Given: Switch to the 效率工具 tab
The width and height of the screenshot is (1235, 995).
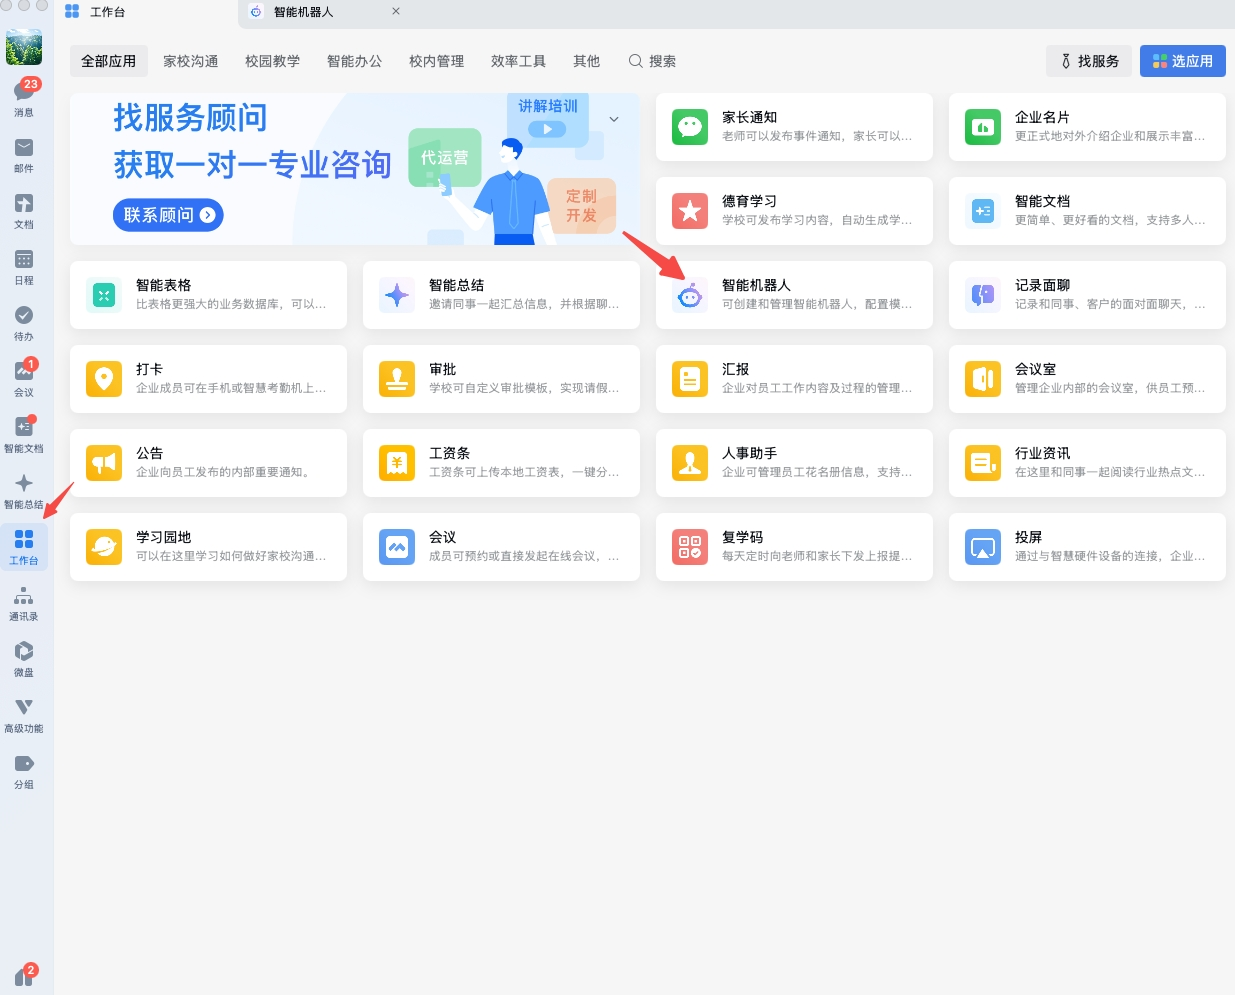Looking at the screenshot, I should (x=519, y=61).
